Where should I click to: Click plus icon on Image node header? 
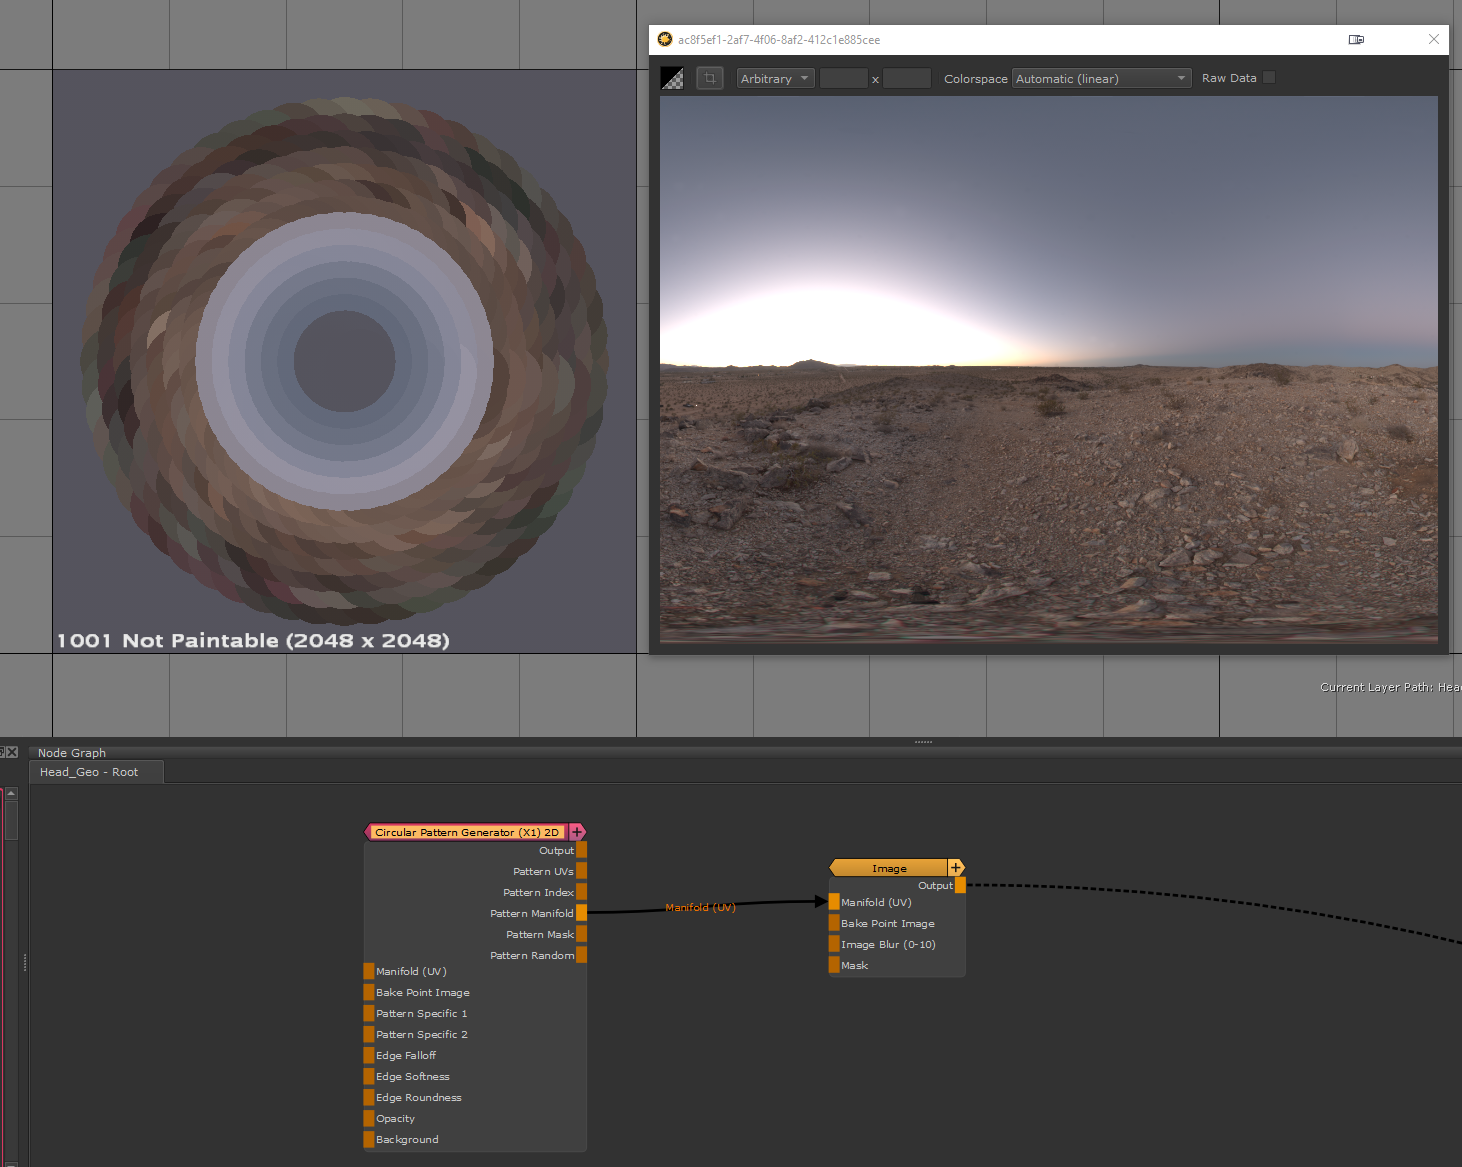point(956,868)
